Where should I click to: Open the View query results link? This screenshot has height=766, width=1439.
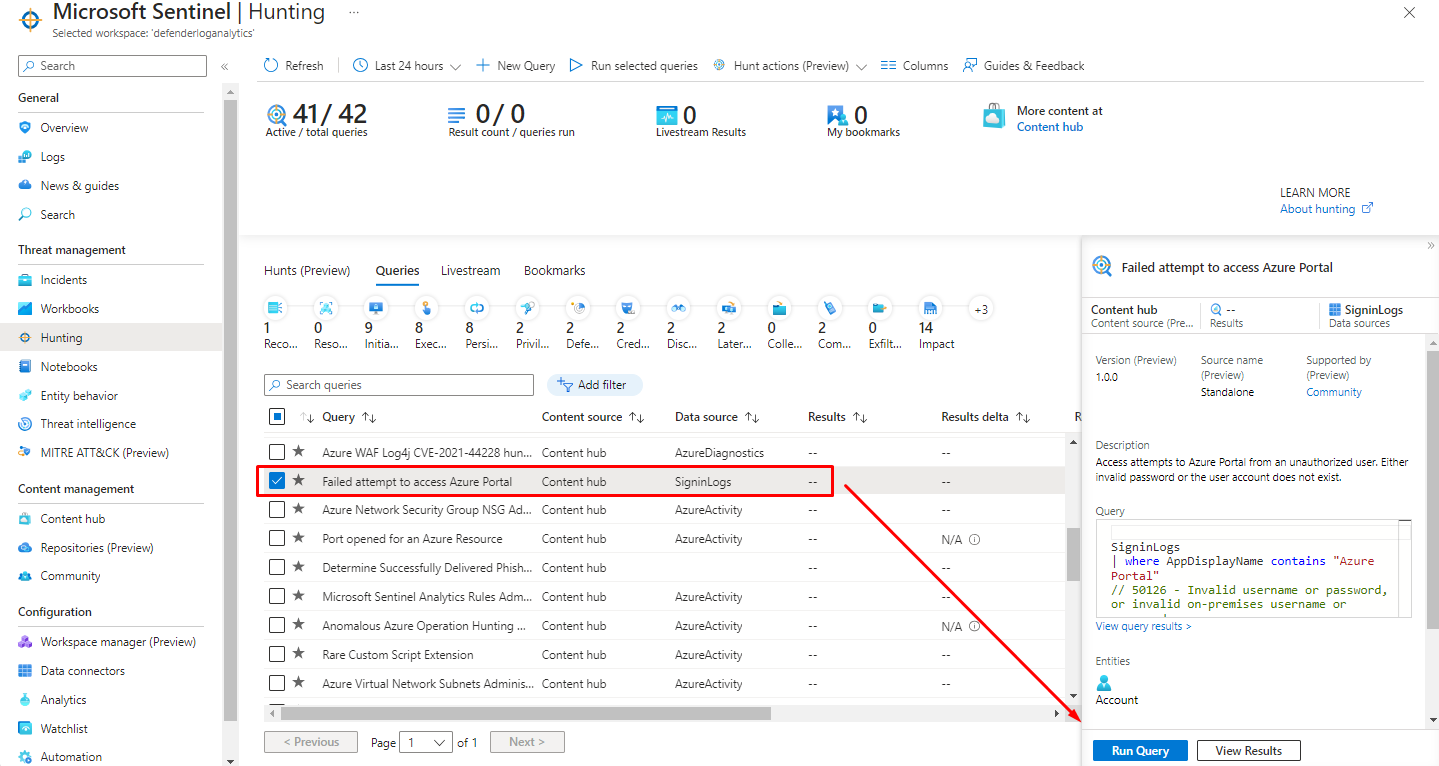pos(1143,626)
